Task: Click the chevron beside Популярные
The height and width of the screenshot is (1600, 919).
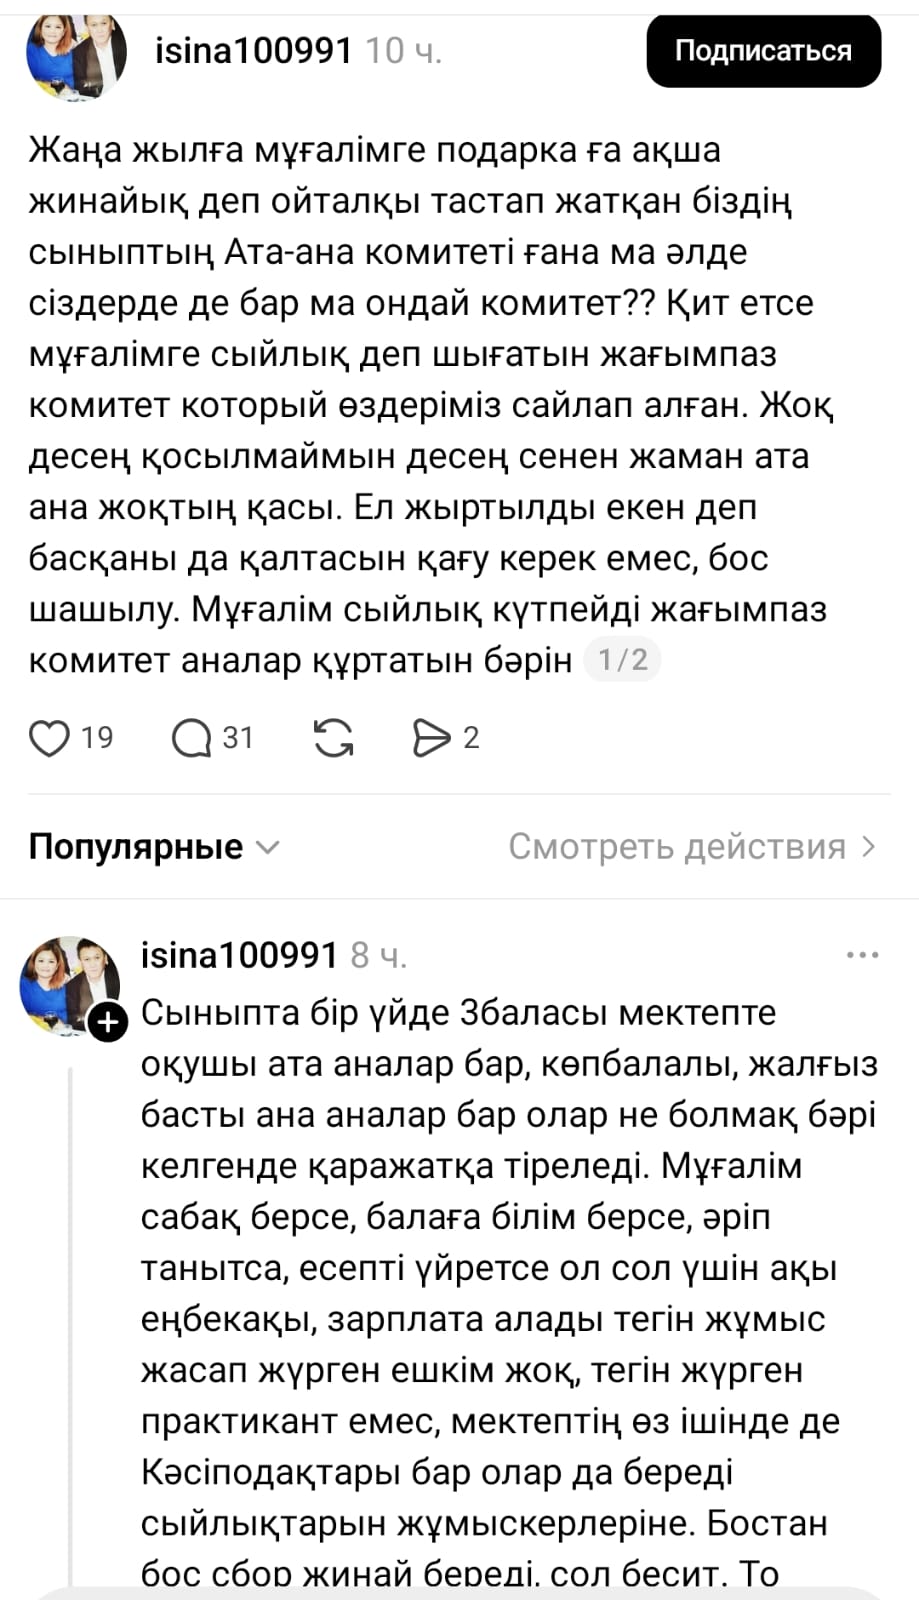Action: (x=268, y=848)
